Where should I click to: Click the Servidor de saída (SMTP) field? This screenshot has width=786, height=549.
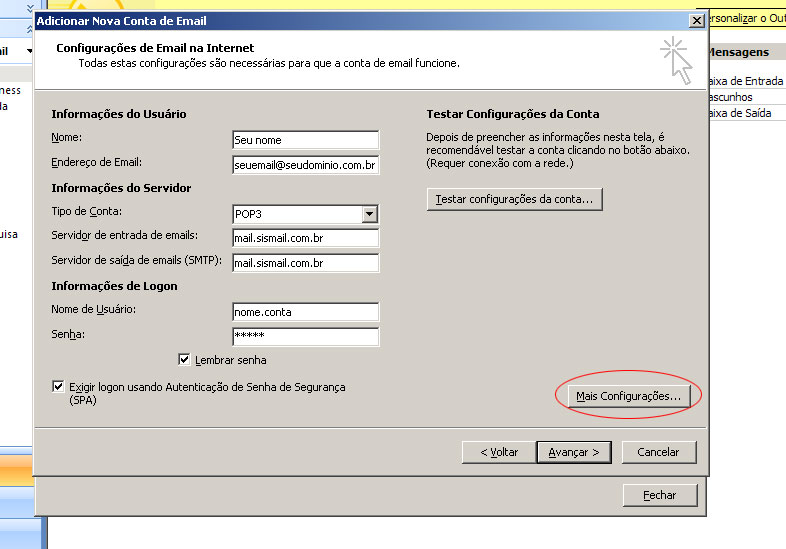pos(306,263)
